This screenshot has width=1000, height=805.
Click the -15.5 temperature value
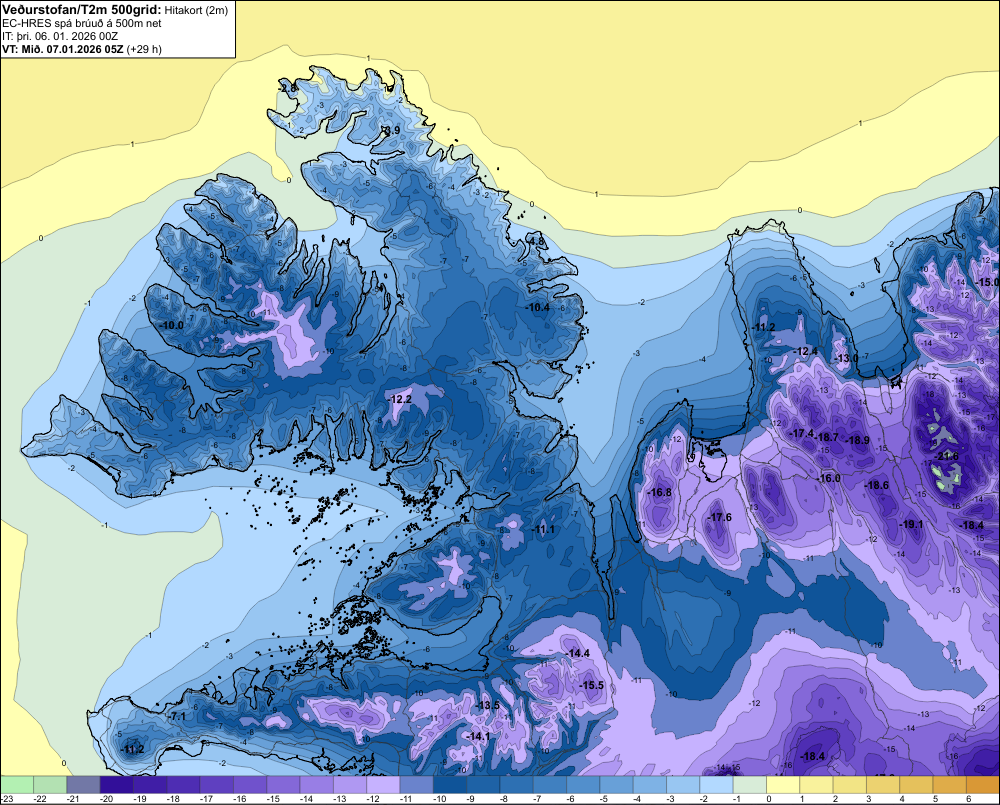592,685
